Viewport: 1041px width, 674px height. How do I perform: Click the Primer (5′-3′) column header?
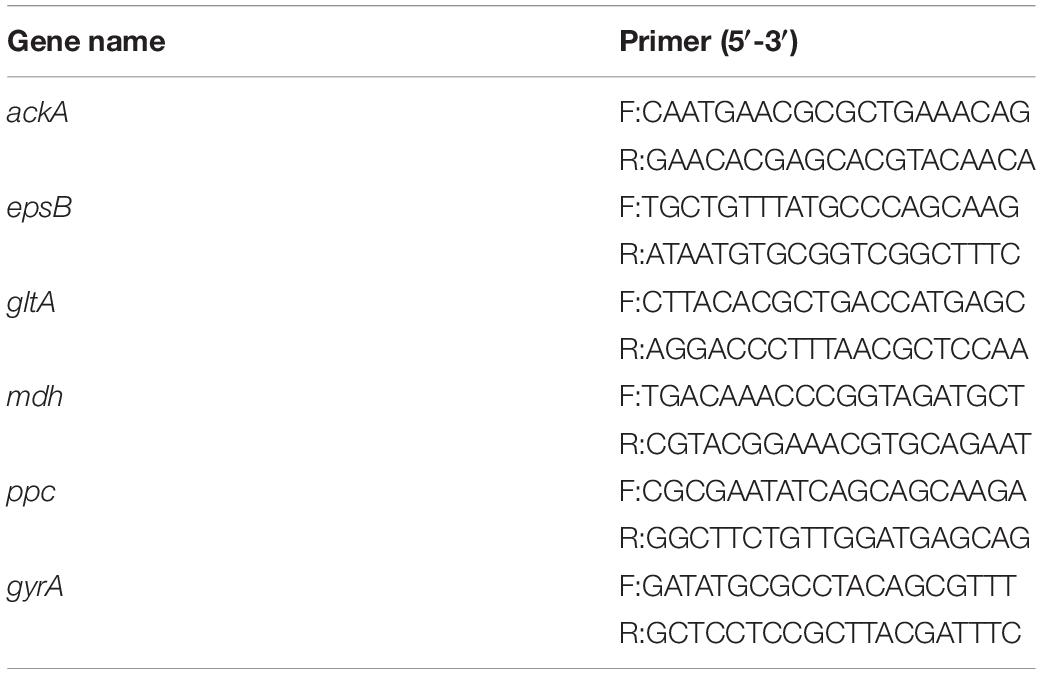pos(708,42)
